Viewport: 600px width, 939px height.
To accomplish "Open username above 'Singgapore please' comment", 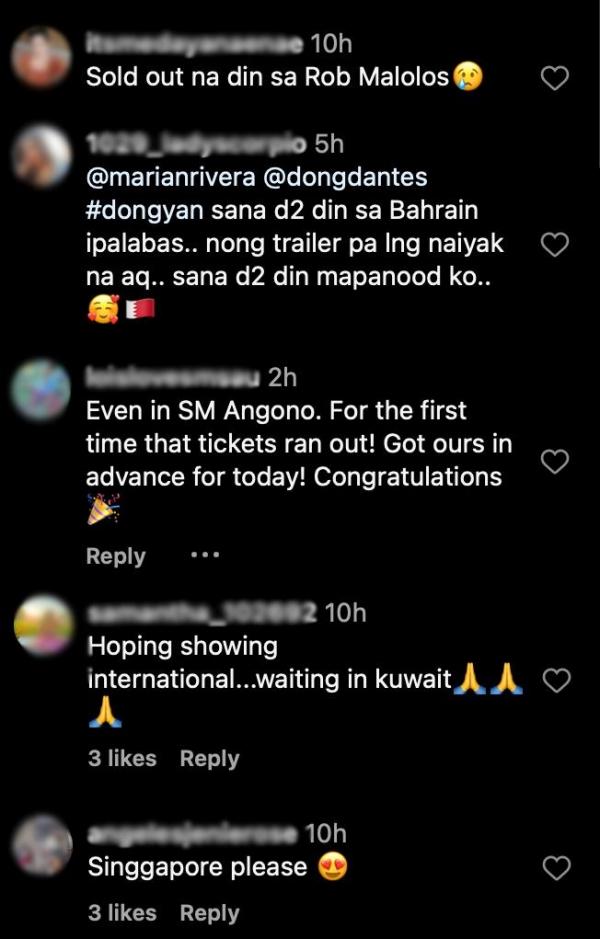I will tap(191, 833).
